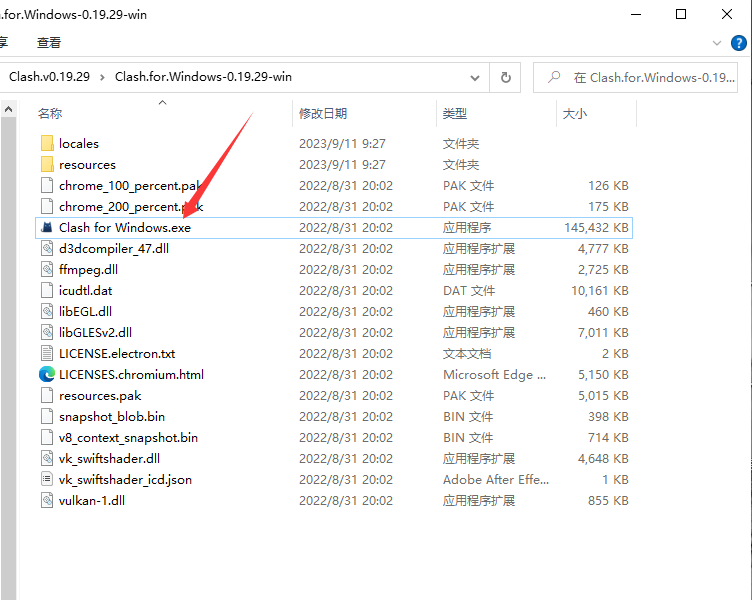Select the file name resources.pak
Viewport: 752px width, 600px height.
point(100,396)
